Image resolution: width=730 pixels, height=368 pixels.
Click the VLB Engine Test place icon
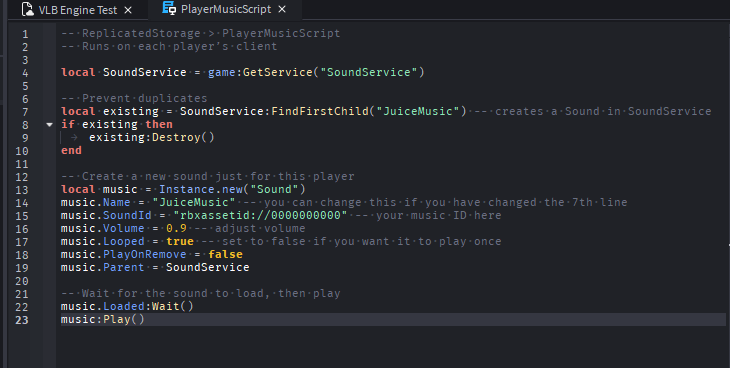(28, 9)
